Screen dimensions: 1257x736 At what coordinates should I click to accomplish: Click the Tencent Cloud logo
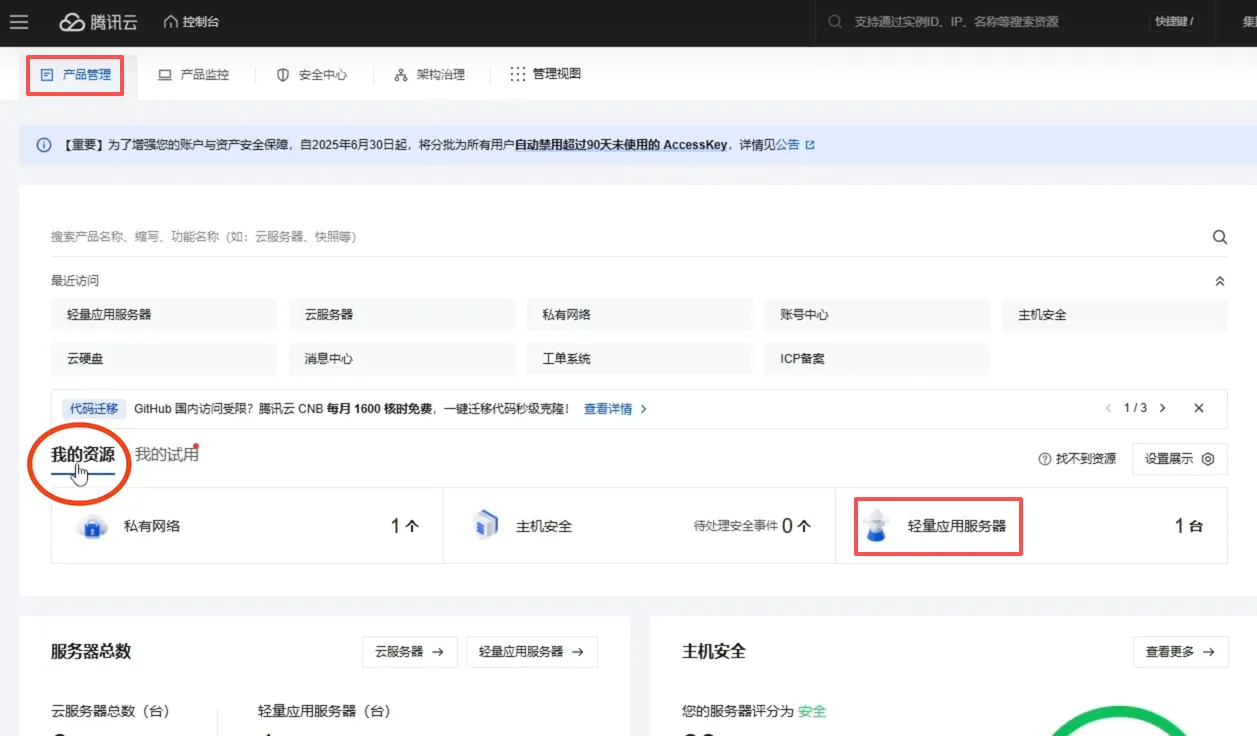[98, 22]
